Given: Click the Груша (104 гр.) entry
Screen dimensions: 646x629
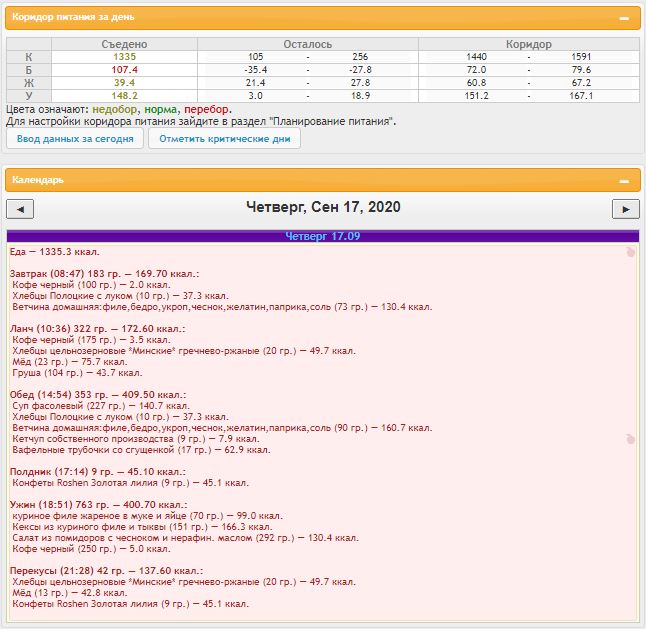Looking at the screenshot, I should pos(77,373).
